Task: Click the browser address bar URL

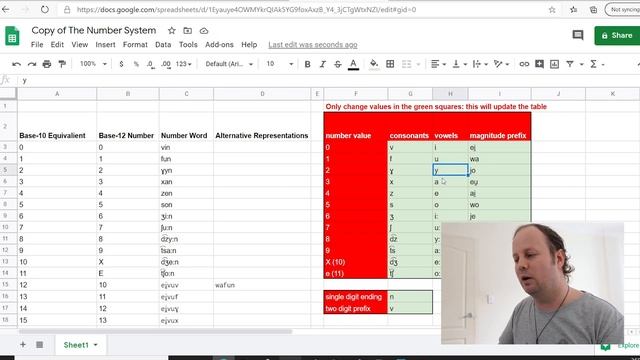Action: tap(246, 9)
